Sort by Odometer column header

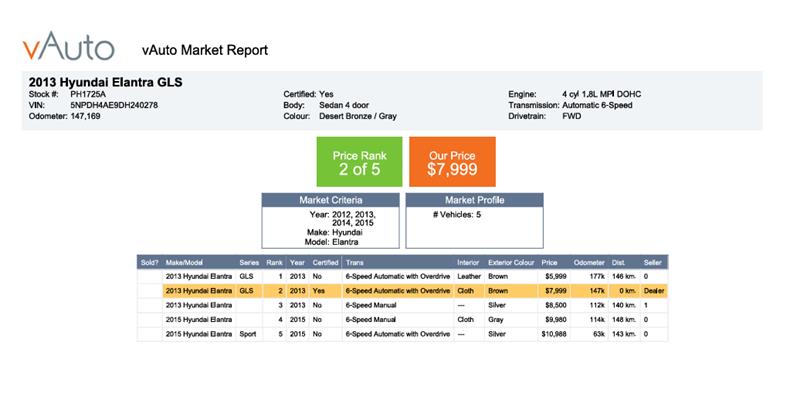589,263
